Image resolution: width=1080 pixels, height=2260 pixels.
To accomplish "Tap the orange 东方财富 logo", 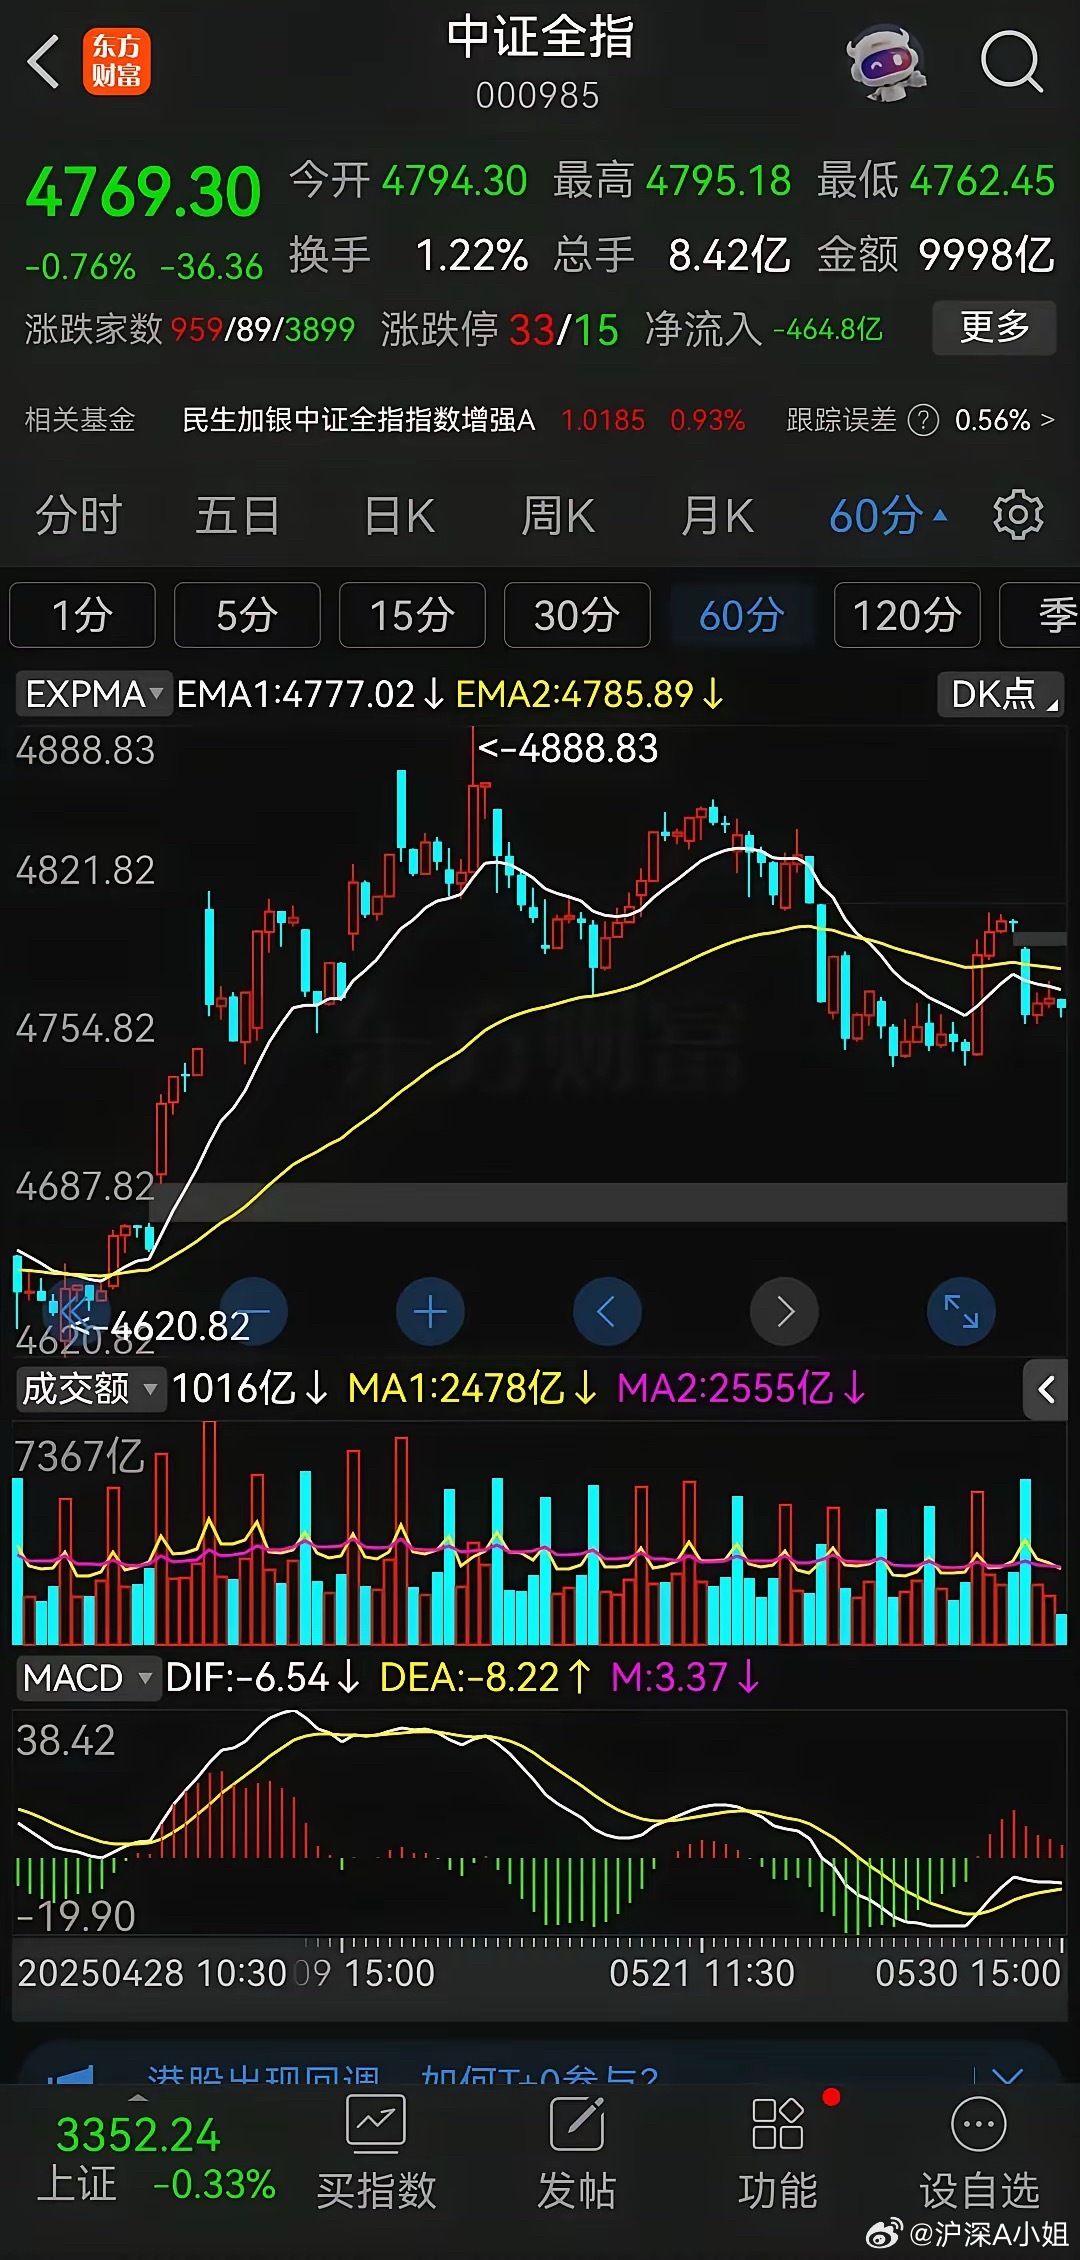I will [x=117, y=62].
